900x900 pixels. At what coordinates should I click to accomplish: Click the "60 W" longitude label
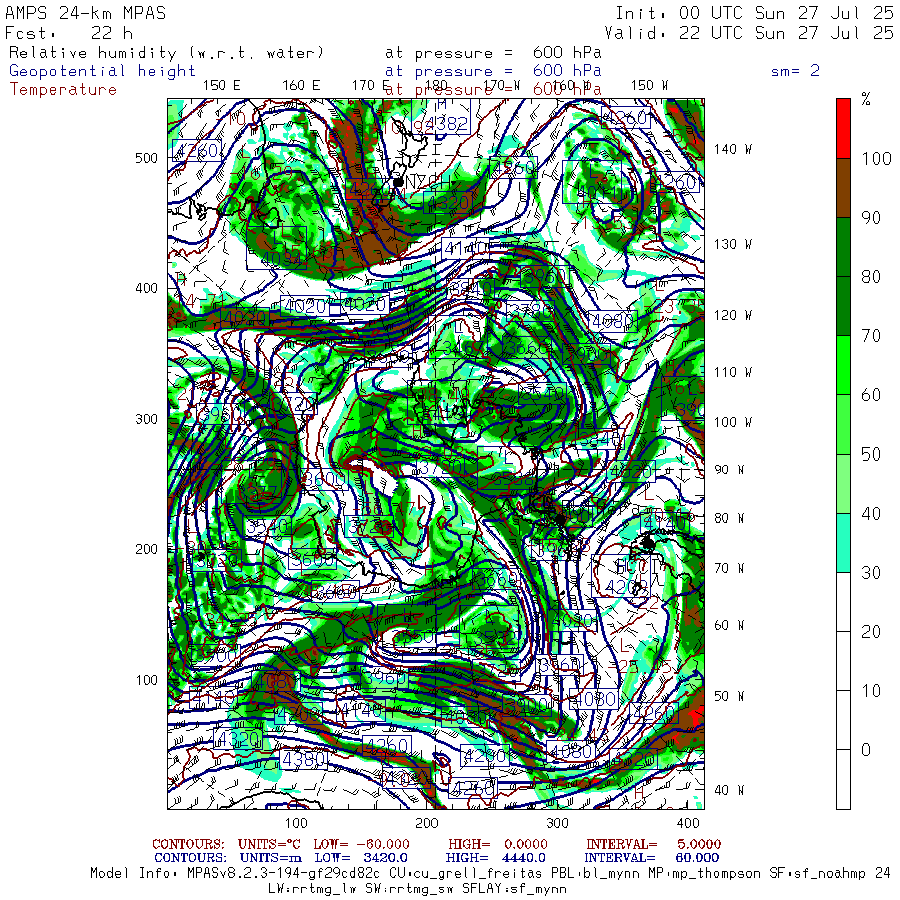click(x=729, y=626)
